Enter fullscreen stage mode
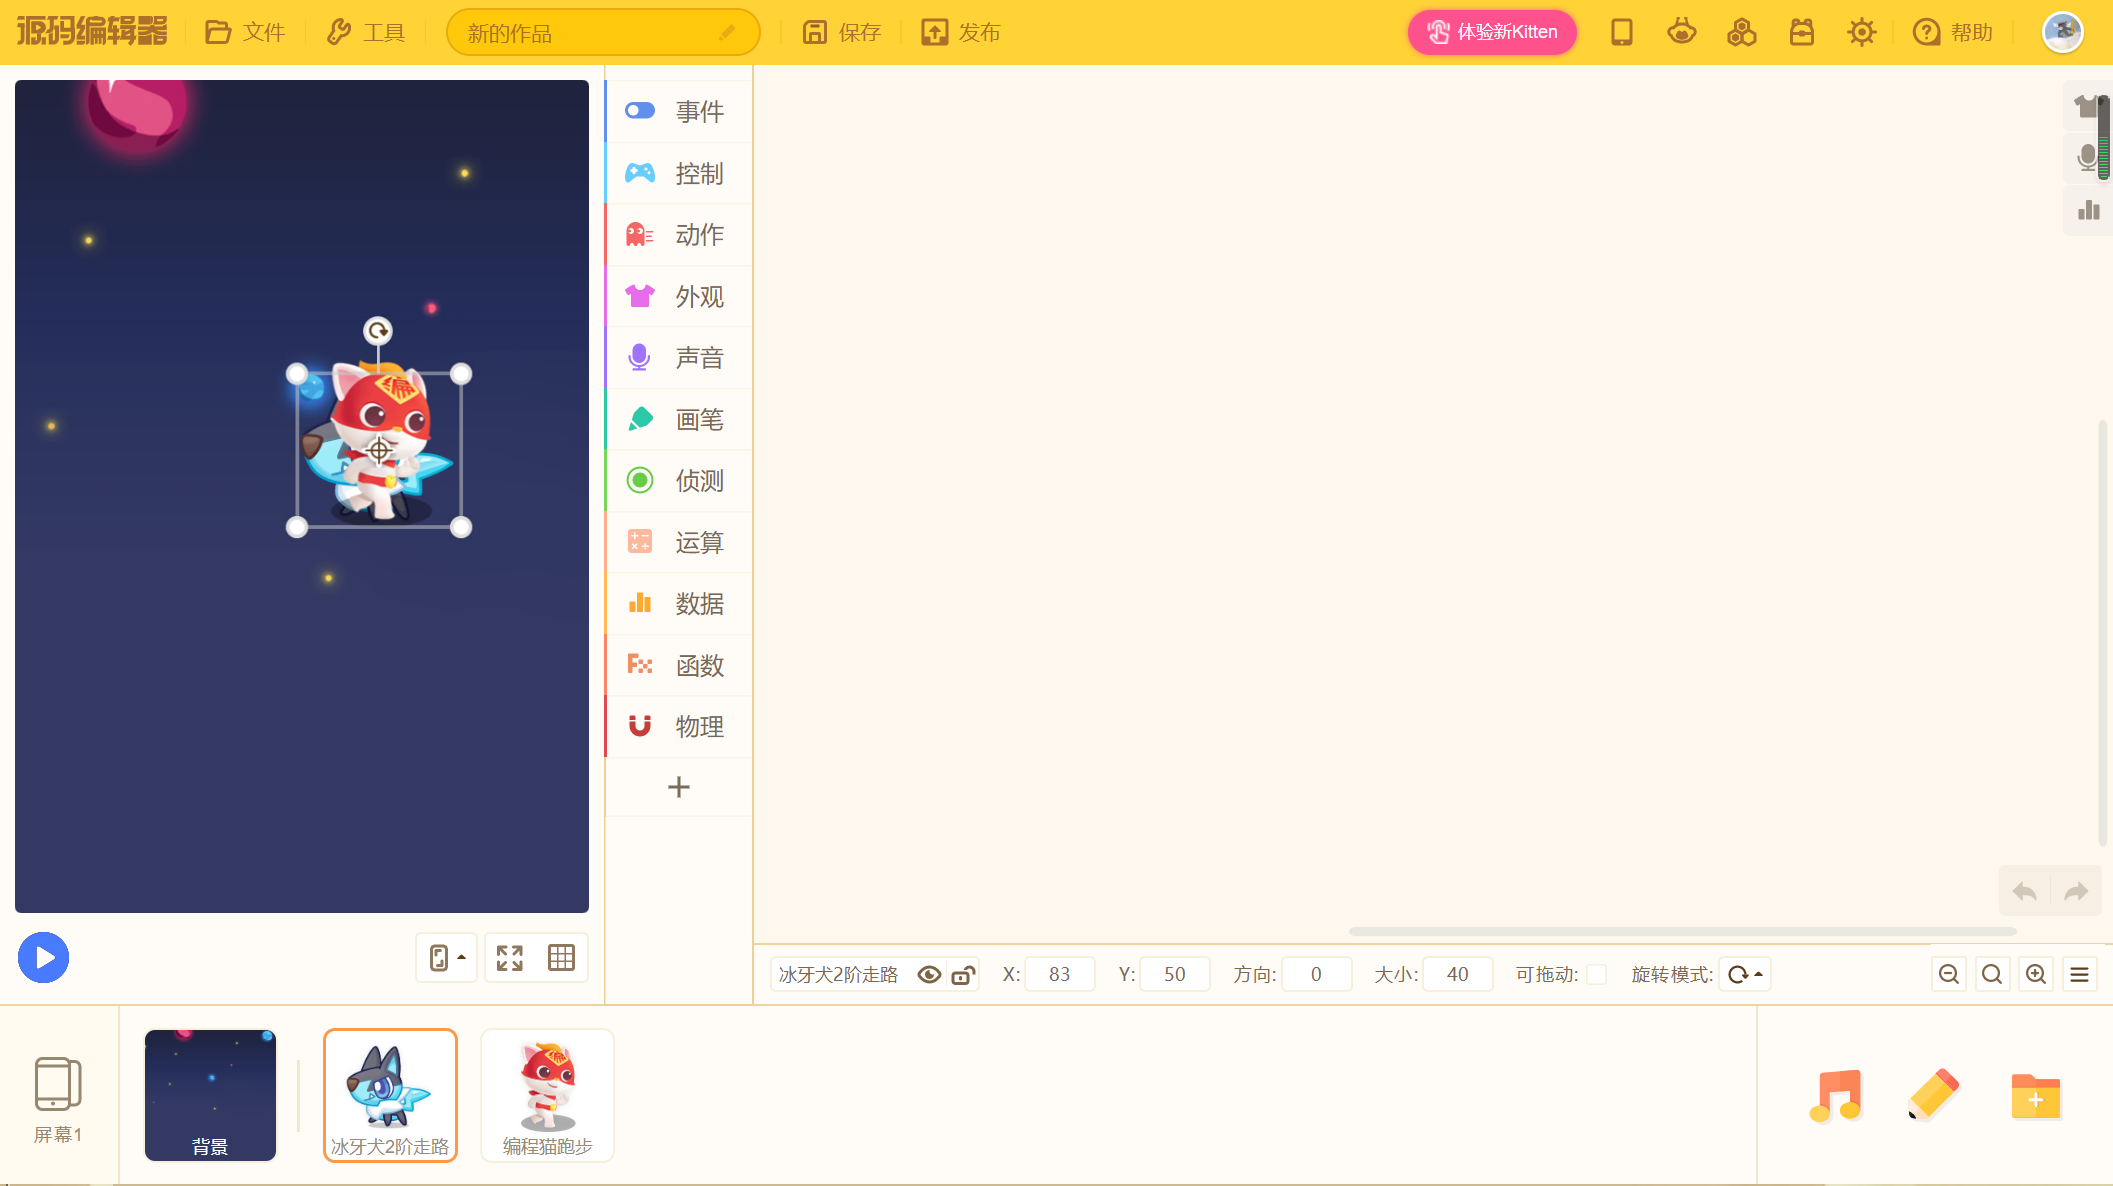This screenshot has width=2113, height=1186. point(510,957)
